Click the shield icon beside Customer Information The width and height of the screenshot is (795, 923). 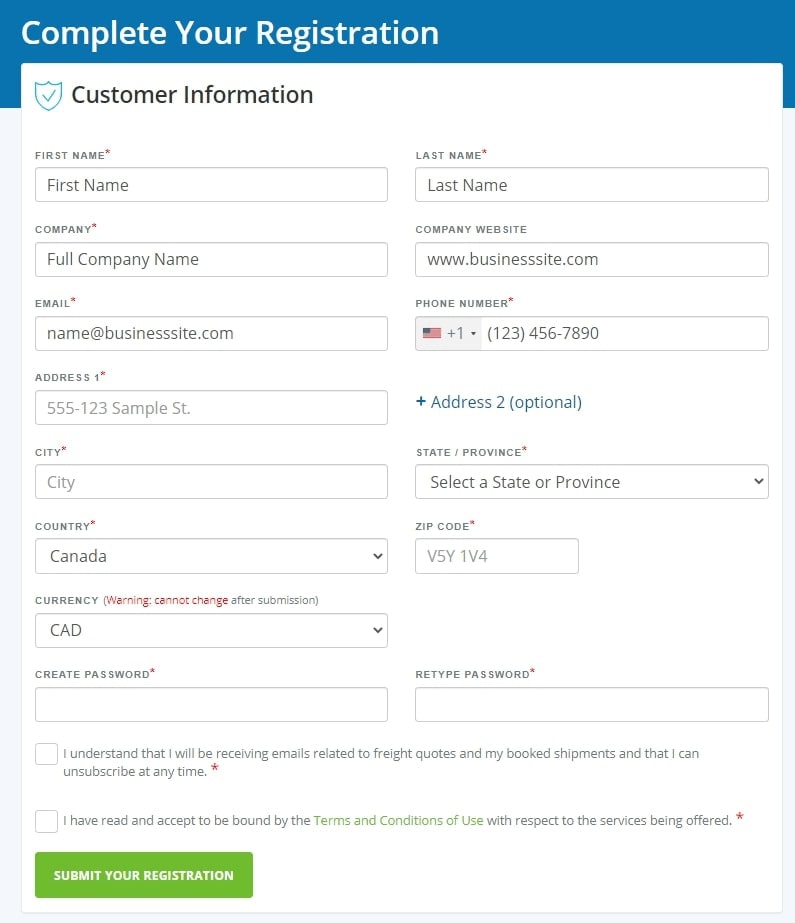48,95
